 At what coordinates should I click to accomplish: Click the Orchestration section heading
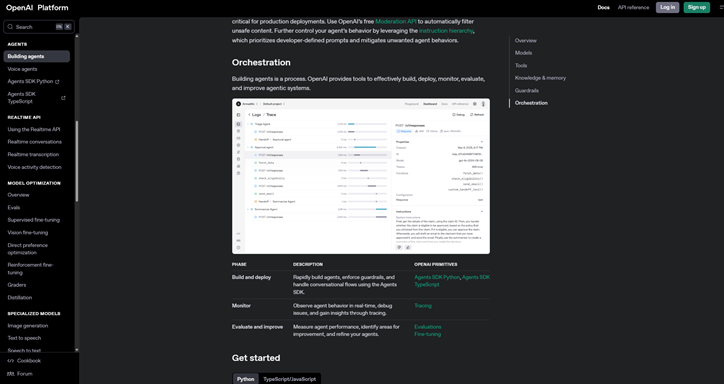coord(261,62)
